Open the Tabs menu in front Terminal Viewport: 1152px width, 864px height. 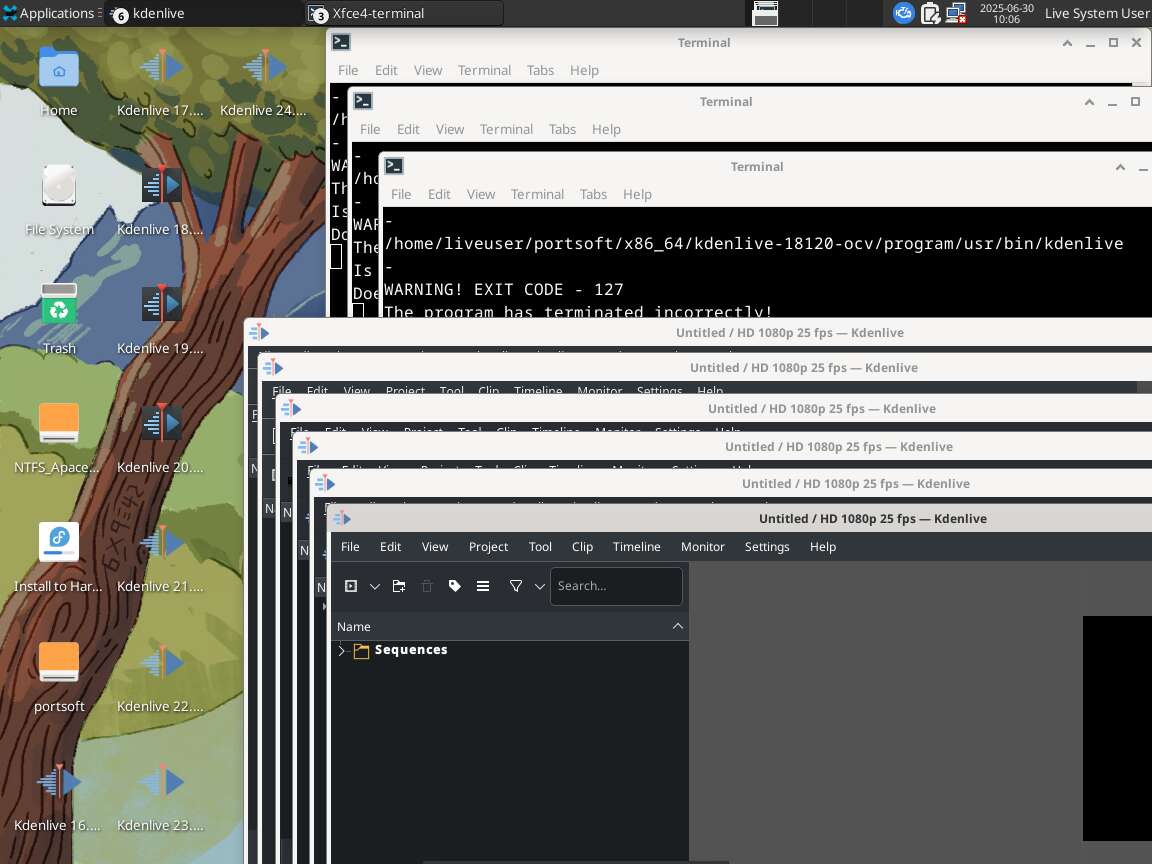click(593, 194)
